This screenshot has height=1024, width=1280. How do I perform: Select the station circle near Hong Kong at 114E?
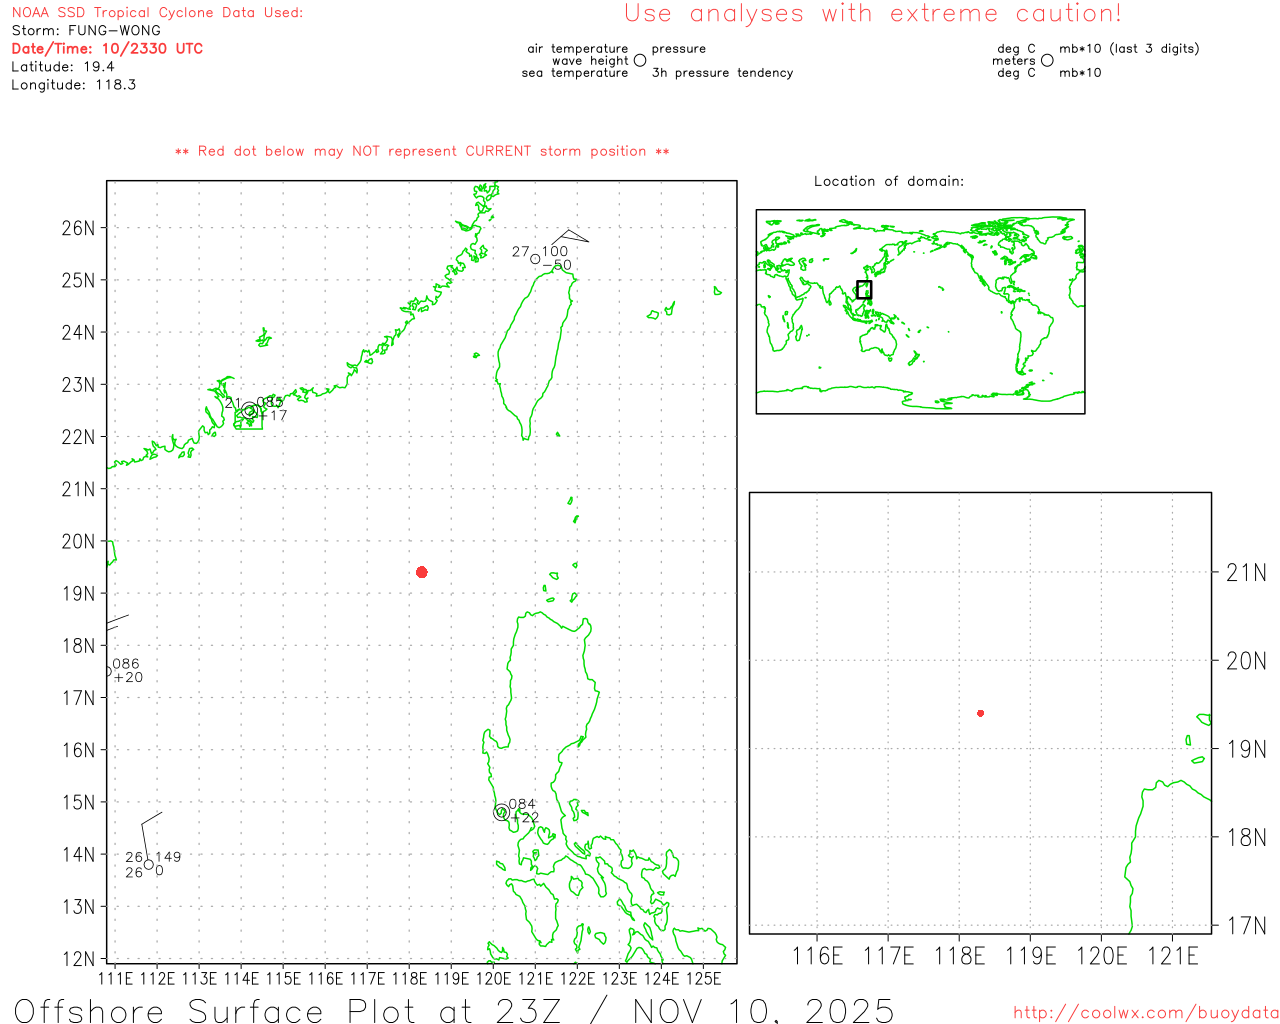tap(249, 411)
